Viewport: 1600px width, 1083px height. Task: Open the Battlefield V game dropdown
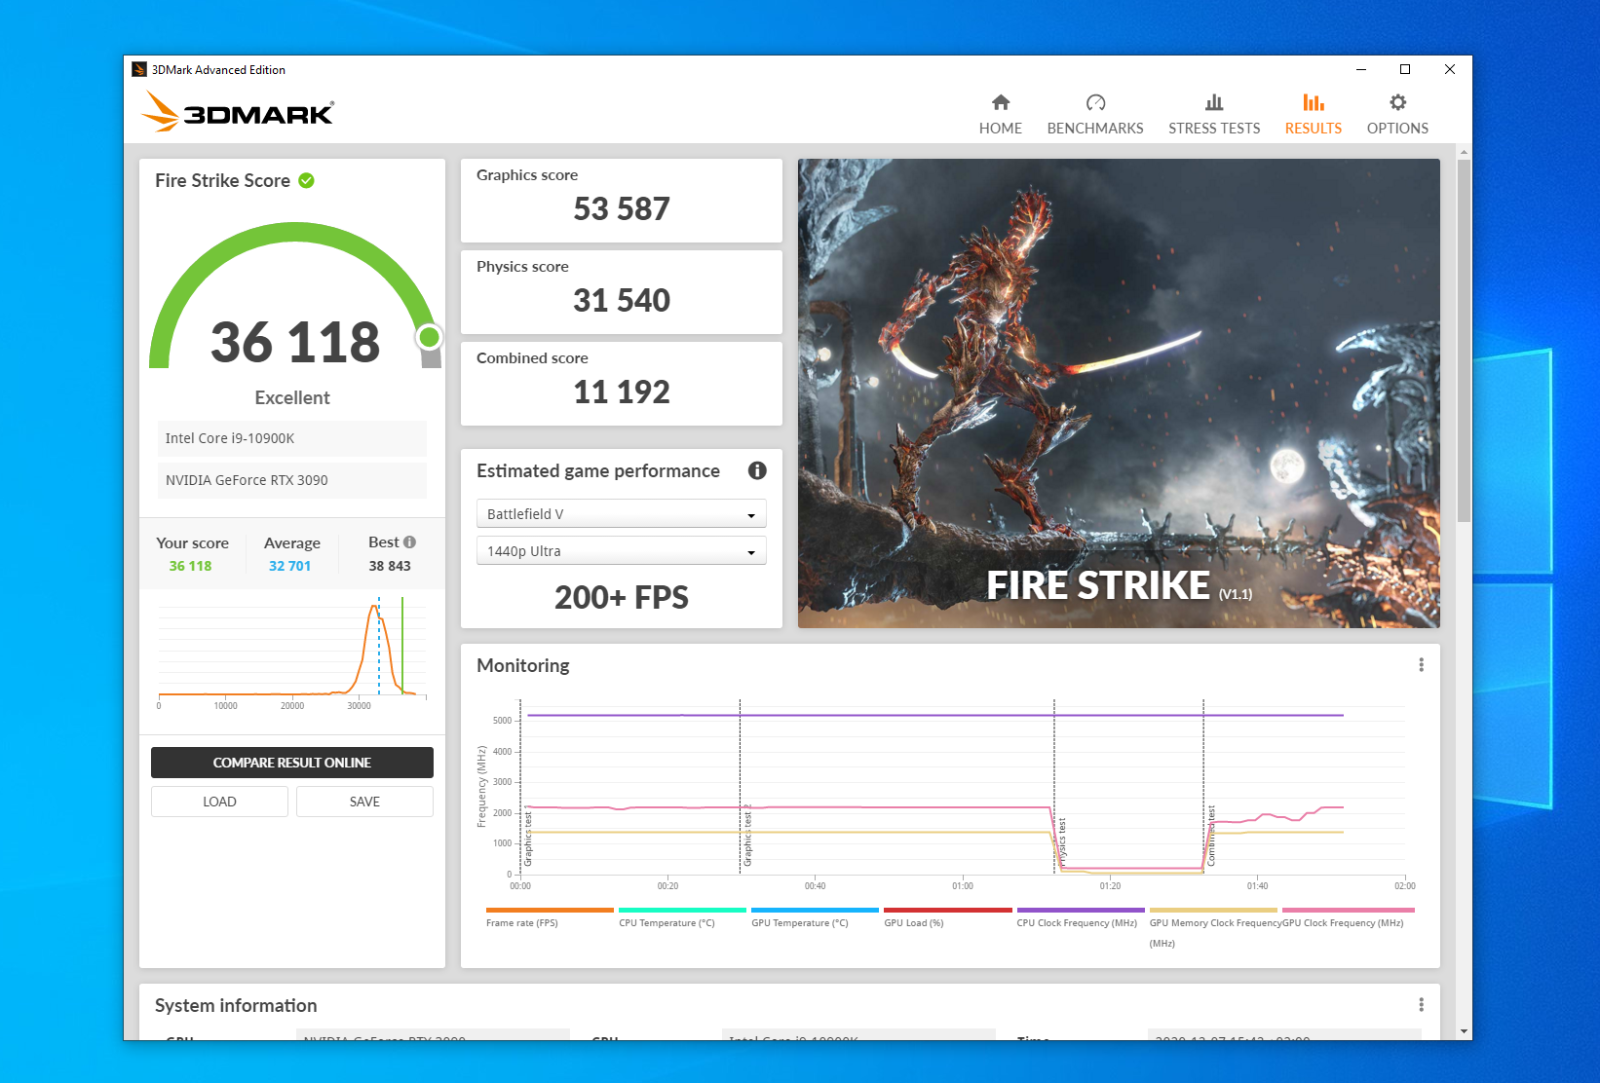pos(621,514)
